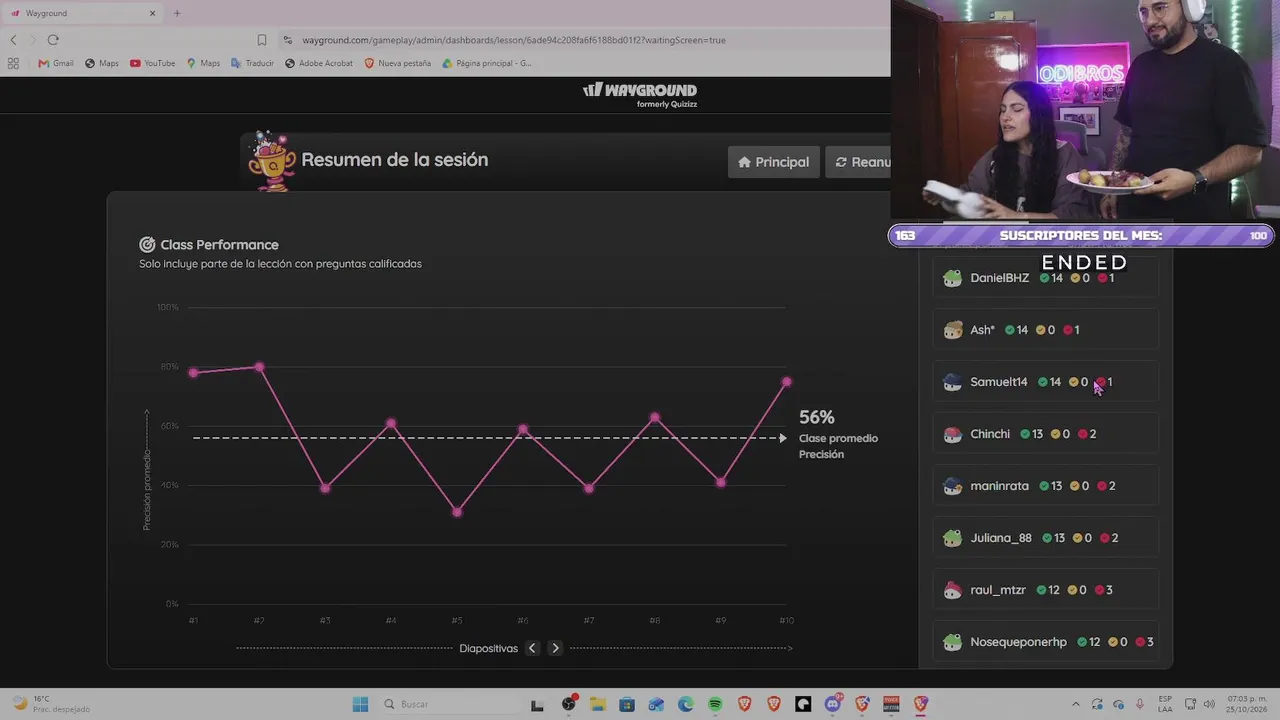Close the Wayground tab
The image size is (1280, 720).
point(152,13)
